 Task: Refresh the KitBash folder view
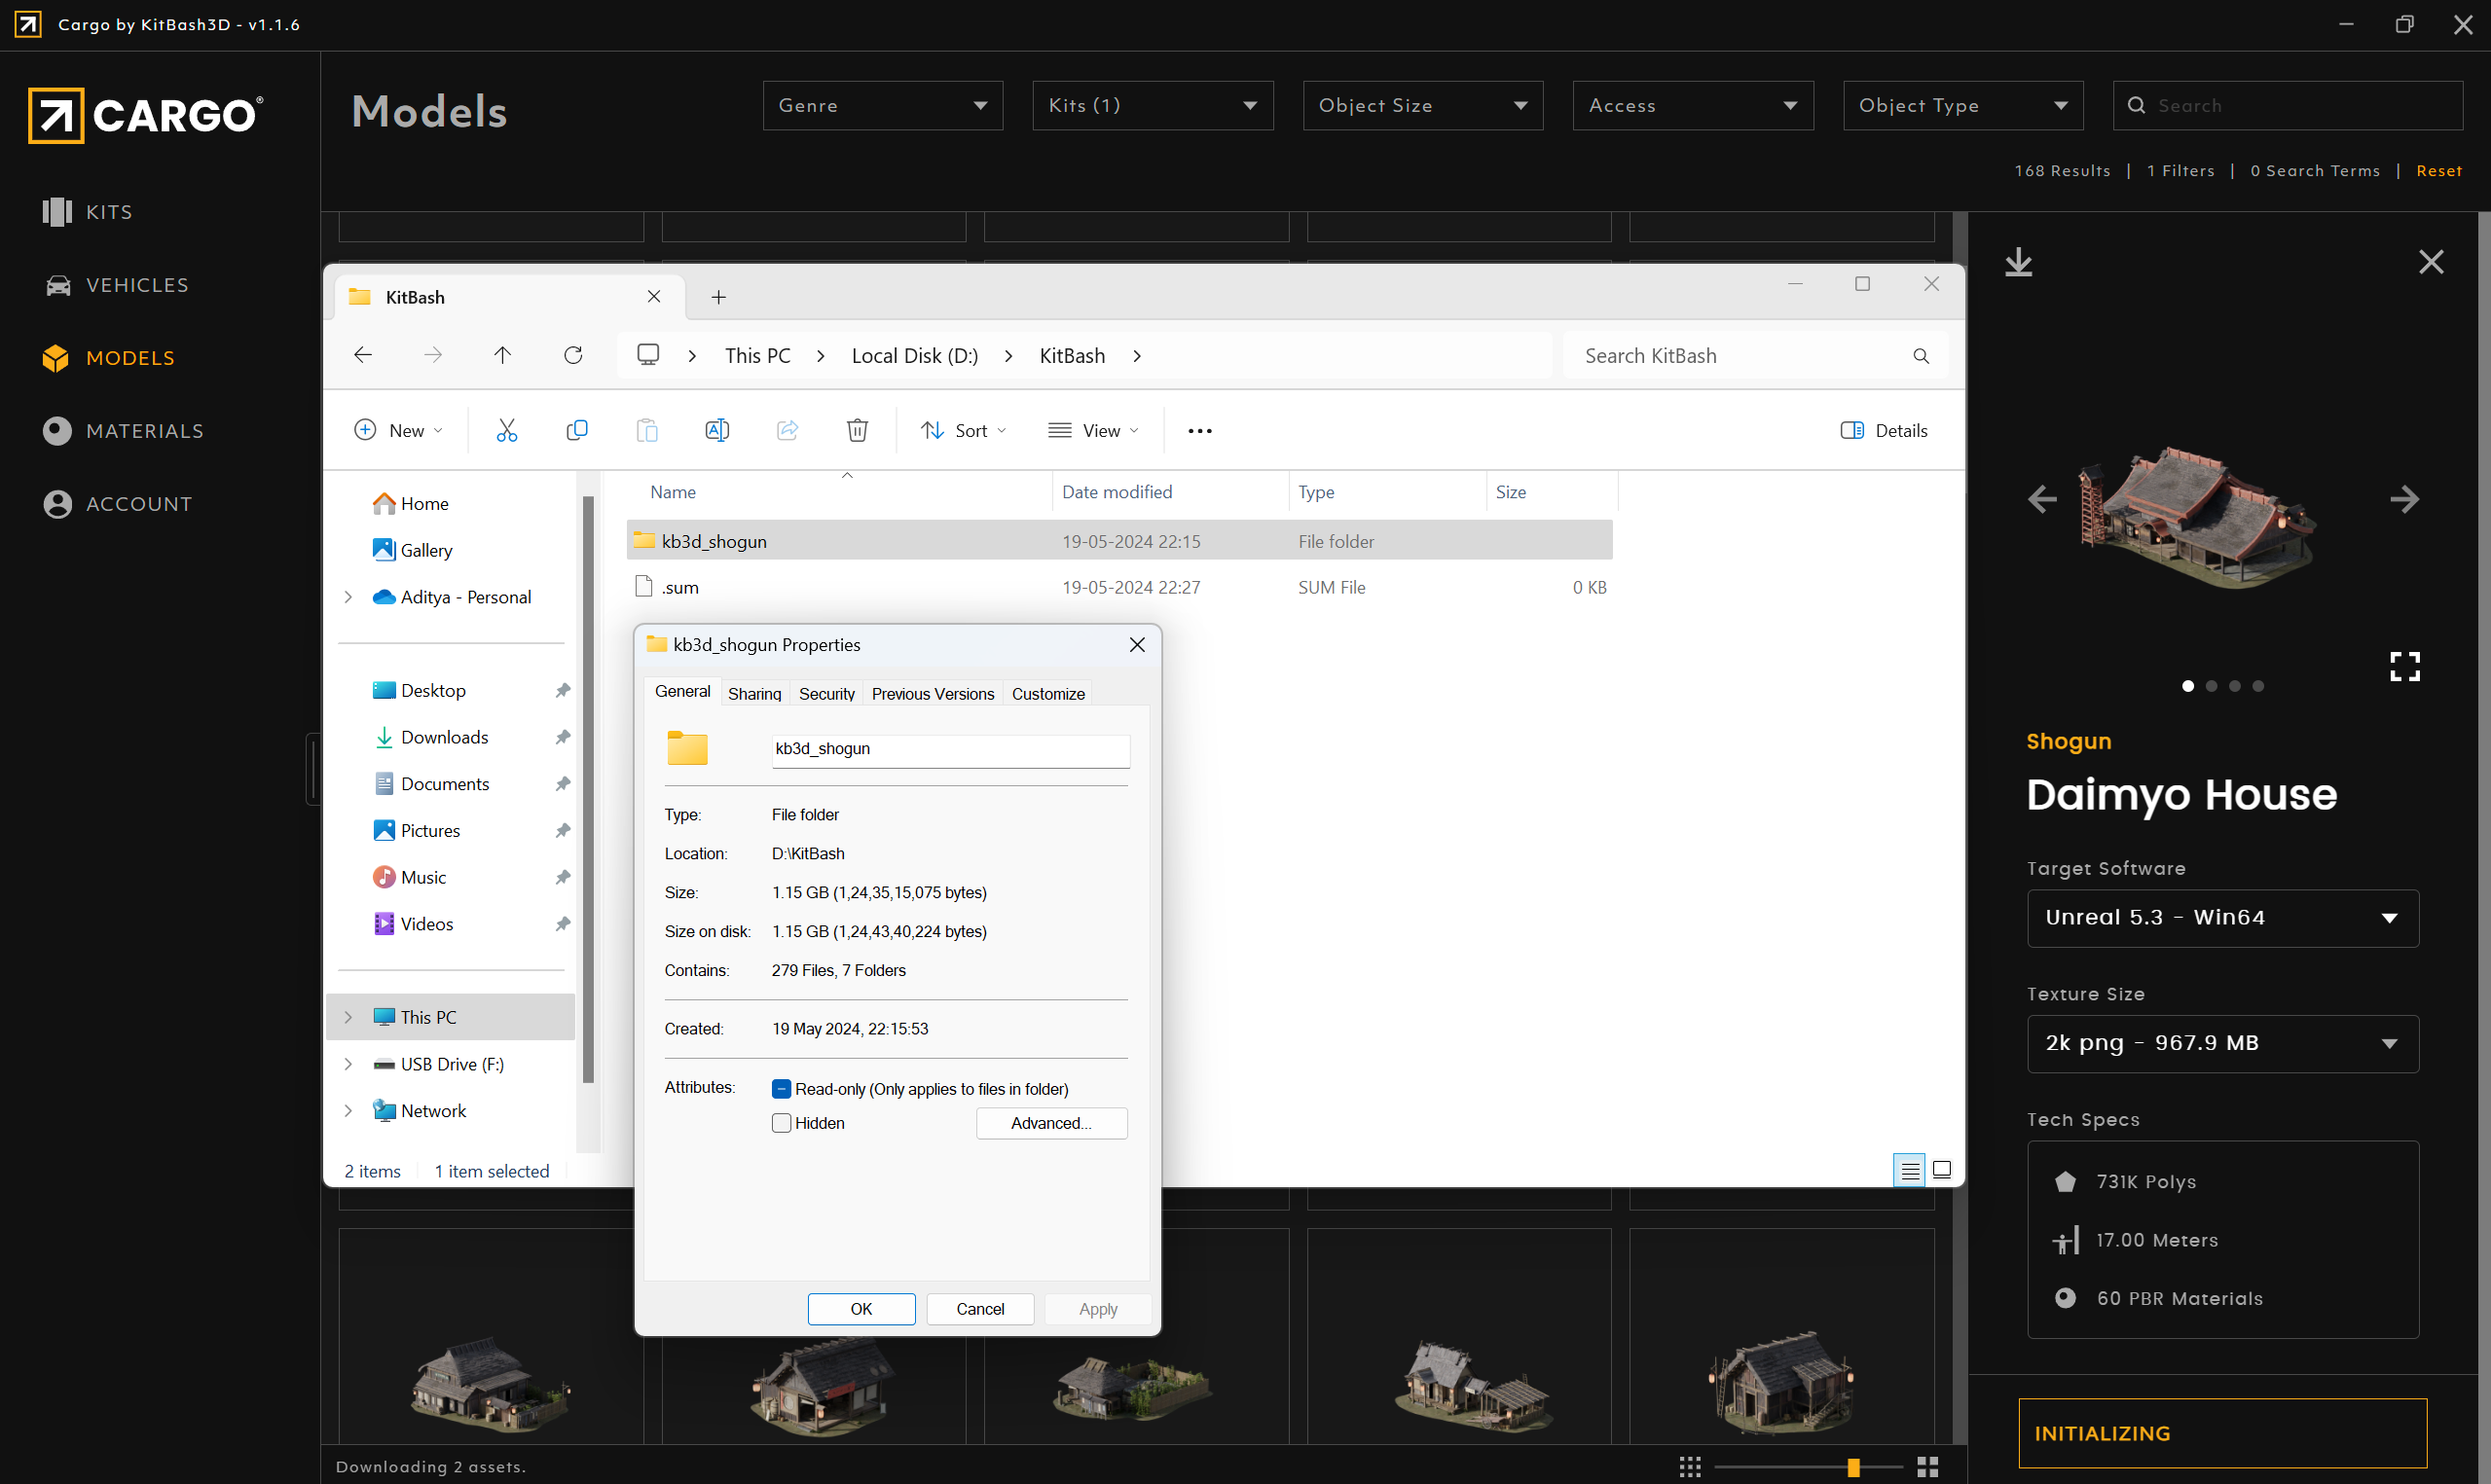click(573, 355)
